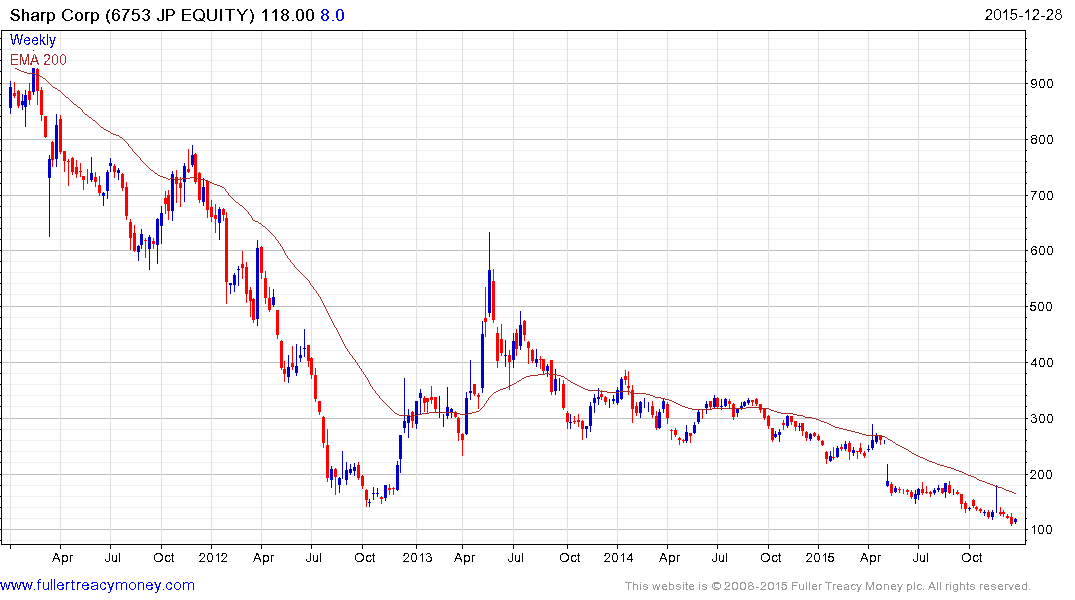Click the 600 price axis label

pyautogui.click(x=1041, y=250)
